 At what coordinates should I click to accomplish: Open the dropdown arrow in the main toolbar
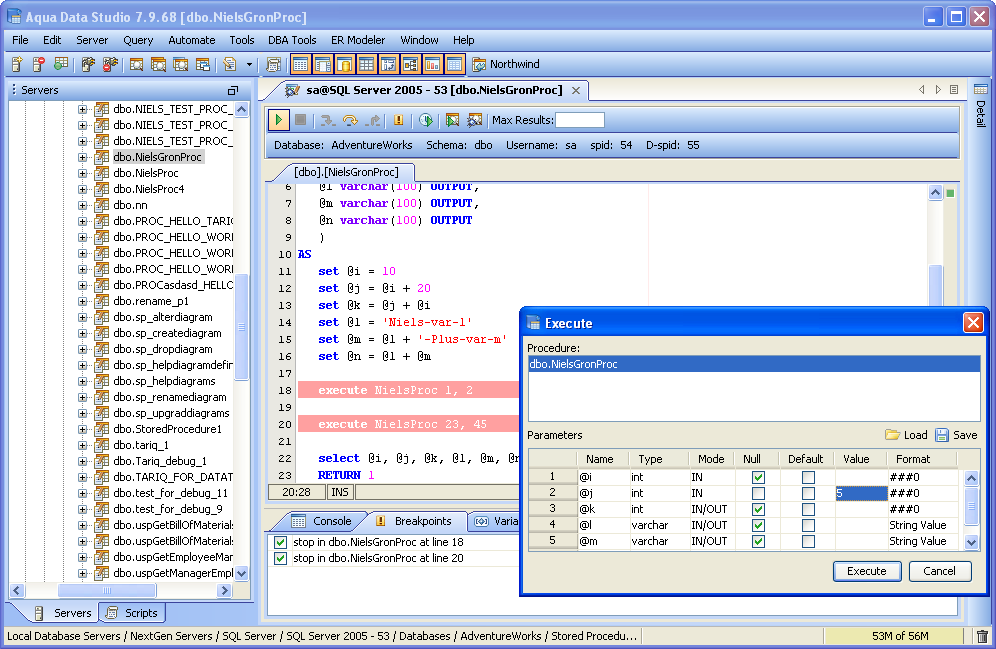click(x=250, y=65)
